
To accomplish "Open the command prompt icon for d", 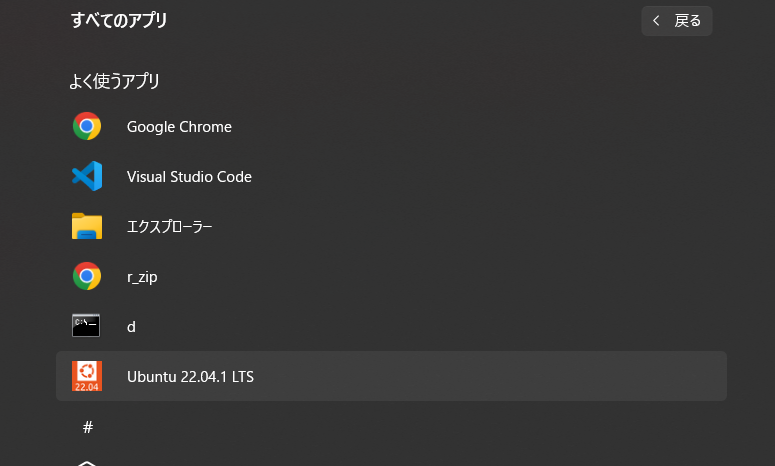I will [86, 325].
